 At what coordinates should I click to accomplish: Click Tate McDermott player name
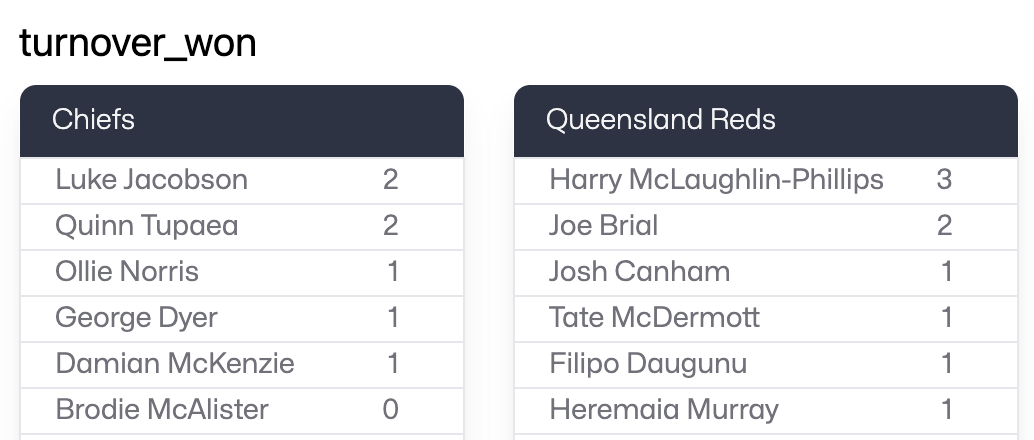coord(654,318)
